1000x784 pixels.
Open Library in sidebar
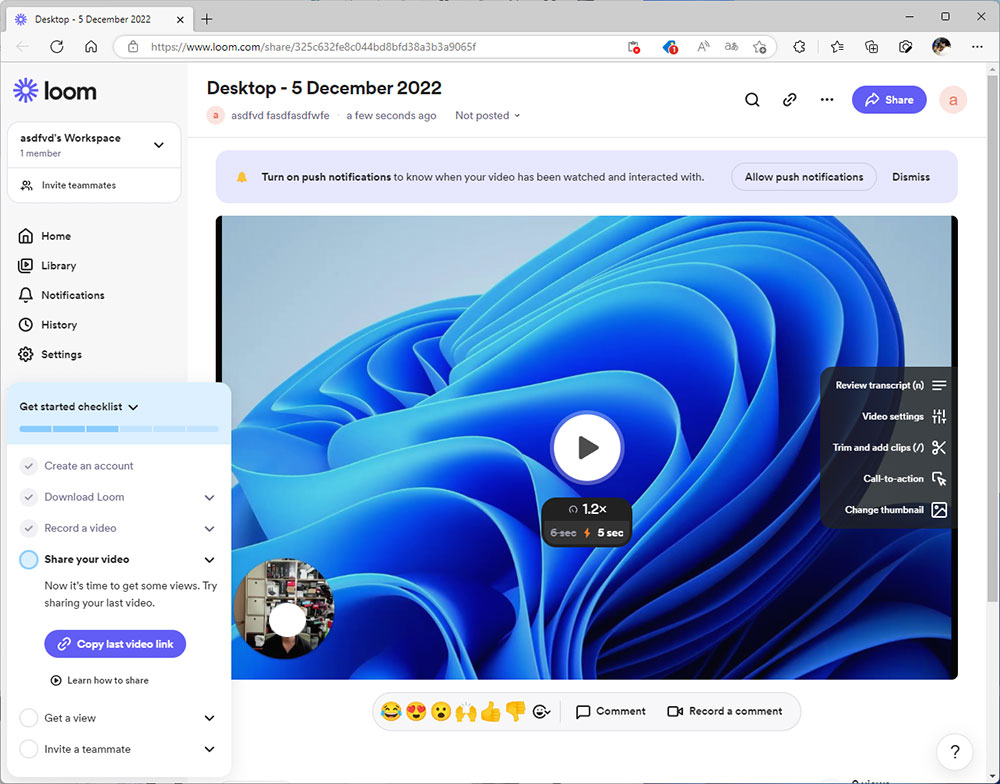pyautogui.click(x=47, y=265)
